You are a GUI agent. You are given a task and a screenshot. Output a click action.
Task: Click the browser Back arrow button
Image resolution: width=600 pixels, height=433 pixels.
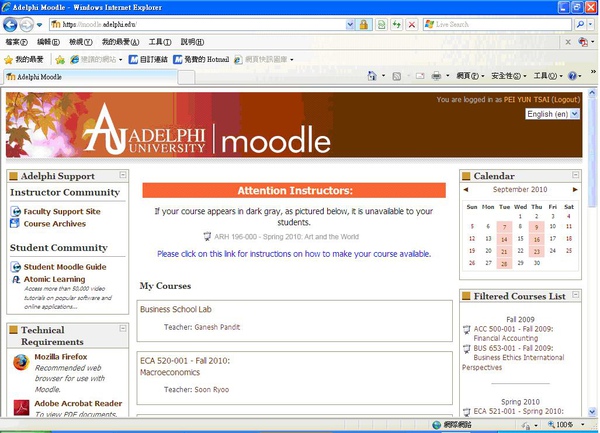10,25
